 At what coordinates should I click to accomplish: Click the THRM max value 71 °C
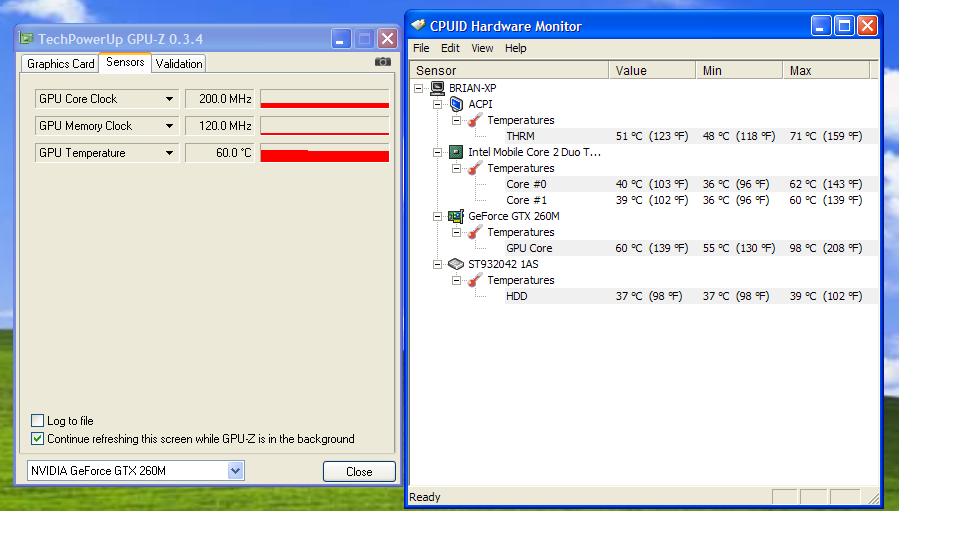[x=826, y=136]
